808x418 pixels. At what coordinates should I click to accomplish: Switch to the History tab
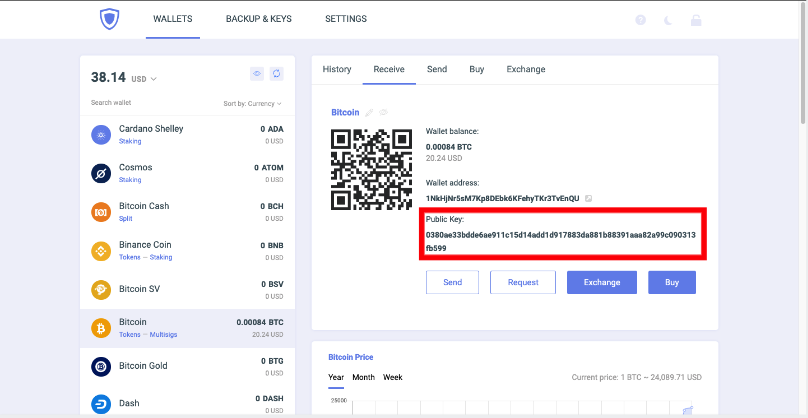(337, 70)
